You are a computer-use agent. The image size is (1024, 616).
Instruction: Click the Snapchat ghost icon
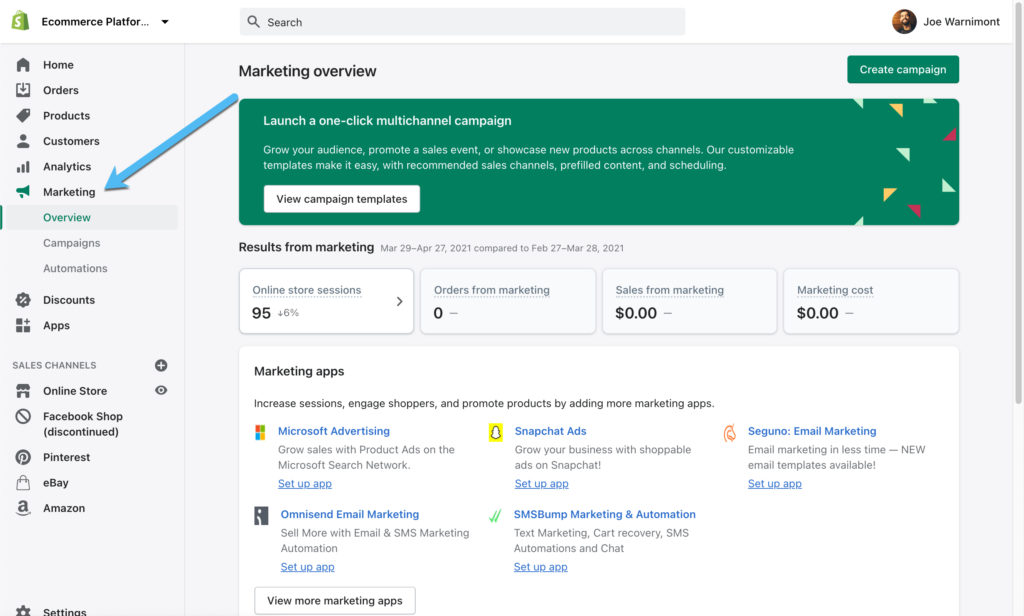pyautogui.click(x=496, y=432)
